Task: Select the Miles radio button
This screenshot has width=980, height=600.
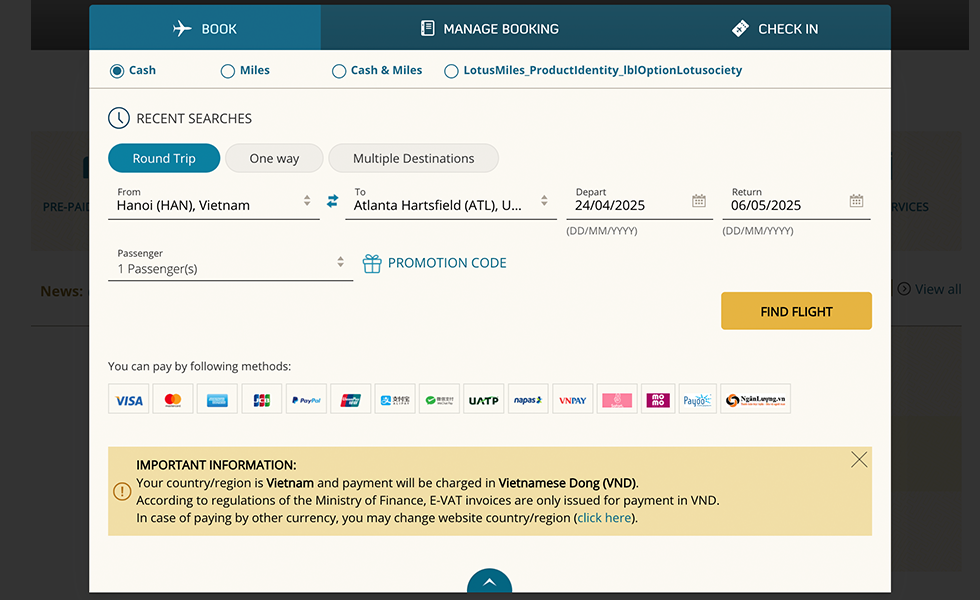Action: [x=228, y=71]
